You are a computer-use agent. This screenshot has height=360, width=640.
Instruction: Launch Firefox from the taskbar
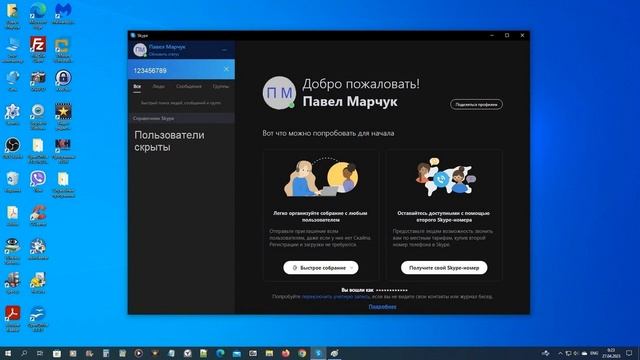[x=286, y=353]
